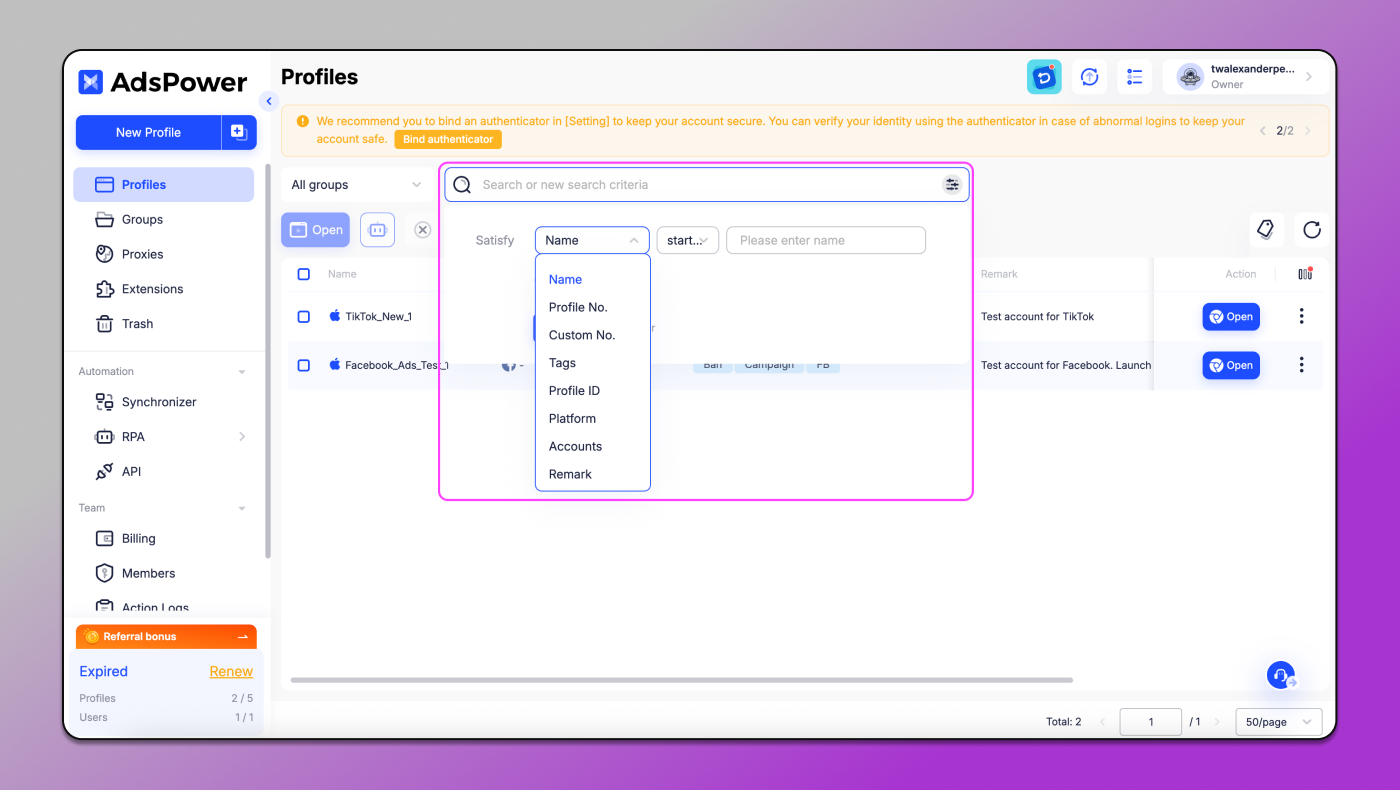Click the Renew link
This screenshot has width=1400, height=790.
(x=231, y=671)
